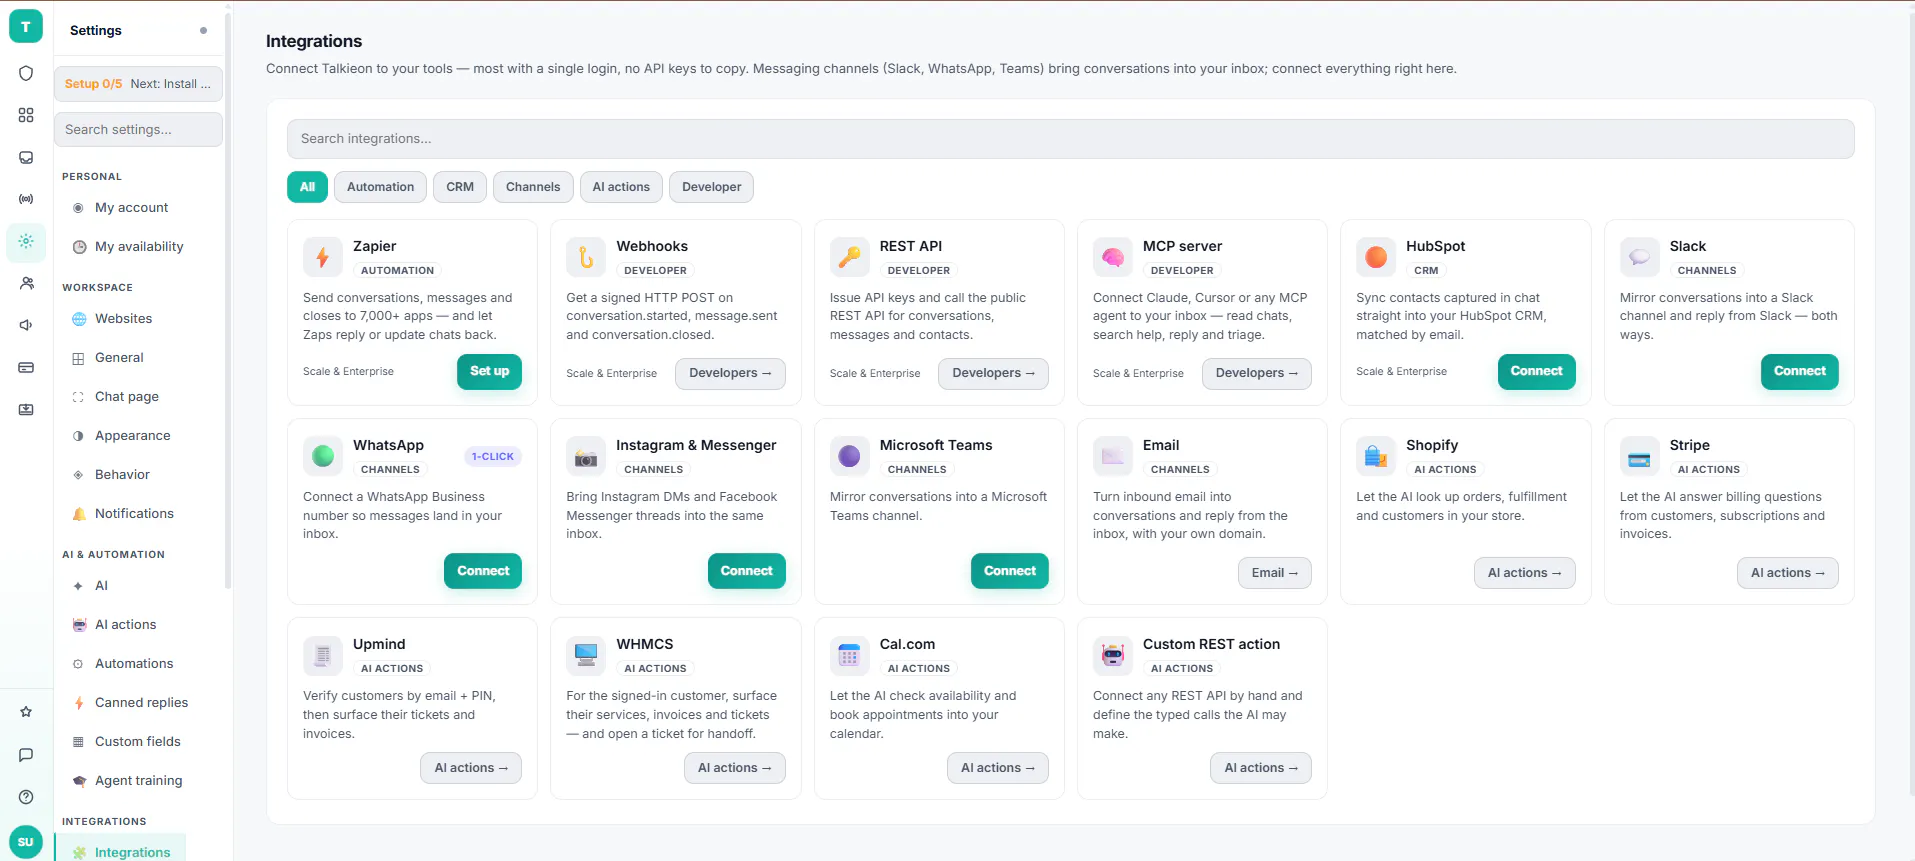Viewport: 1915px width, 861px height.
Task: Filter integrations by Automation
Action: click(380, 187)
